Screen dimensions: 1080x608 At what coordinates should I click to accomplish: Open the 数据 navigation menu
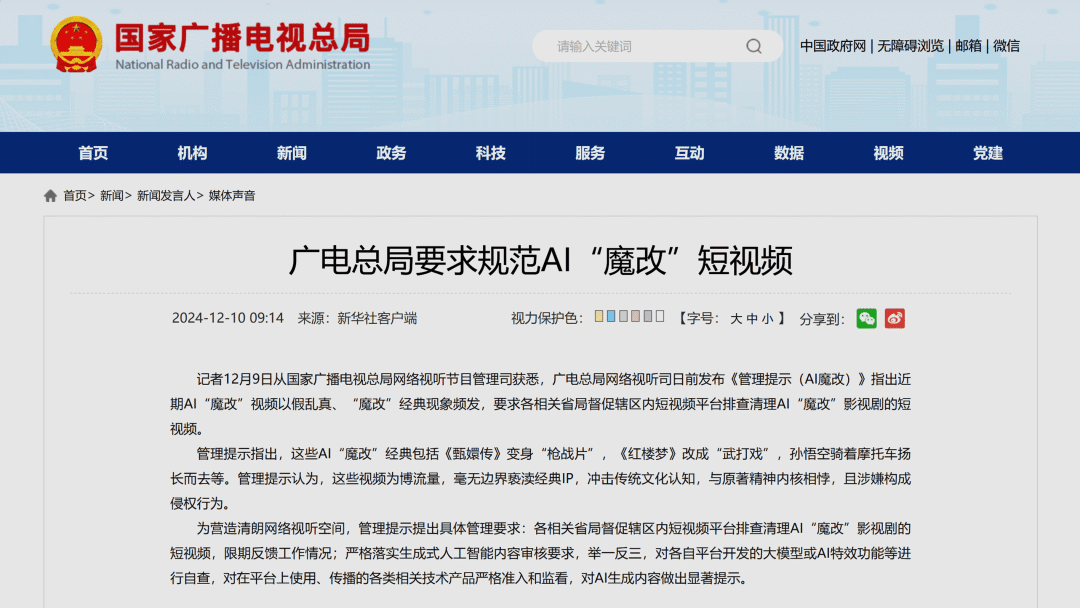click(789, 153)
